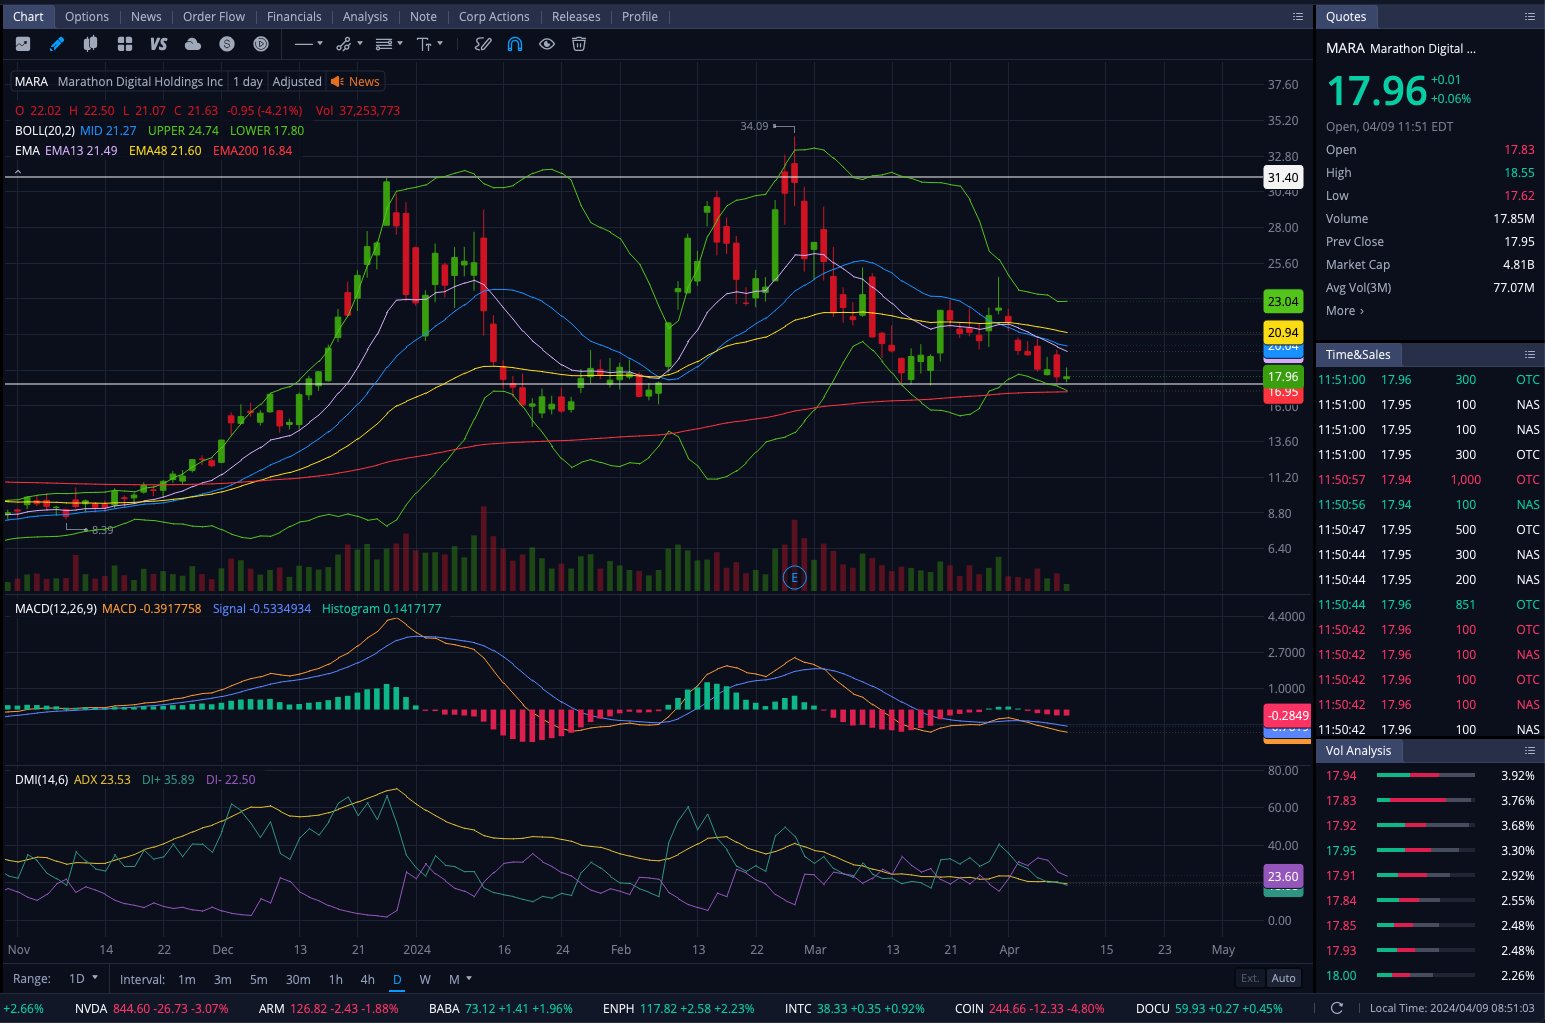Click the cloud icon in the chart toolbar

193,44
